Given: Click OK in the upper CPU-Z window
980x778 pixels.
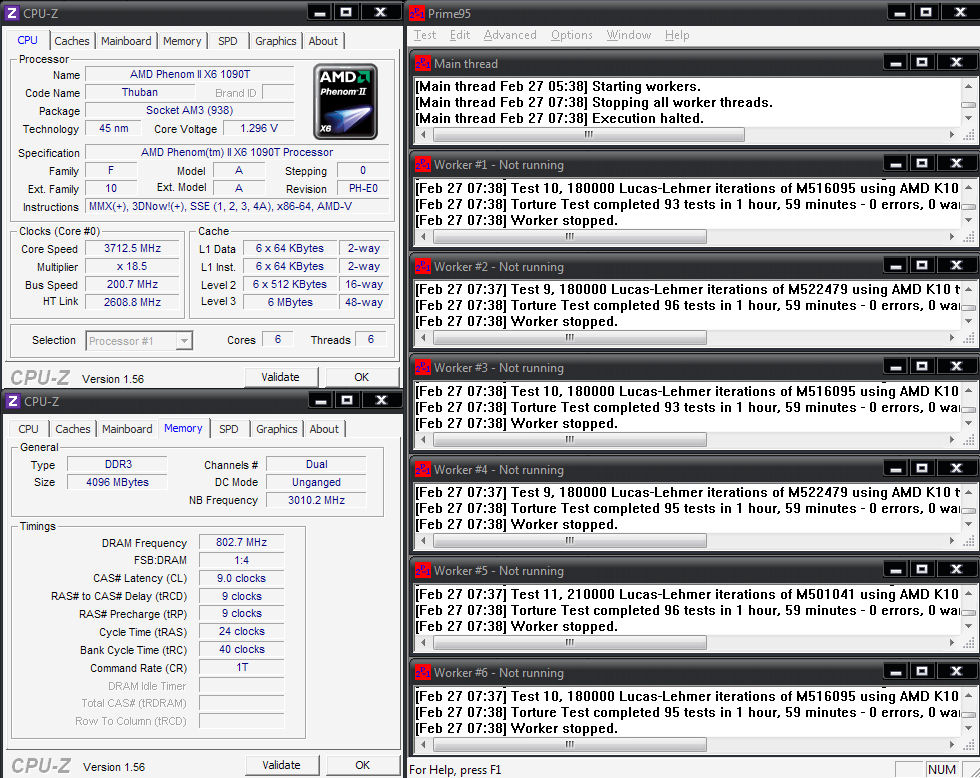Looking at the screenshot, I should [x=362, y=377].
